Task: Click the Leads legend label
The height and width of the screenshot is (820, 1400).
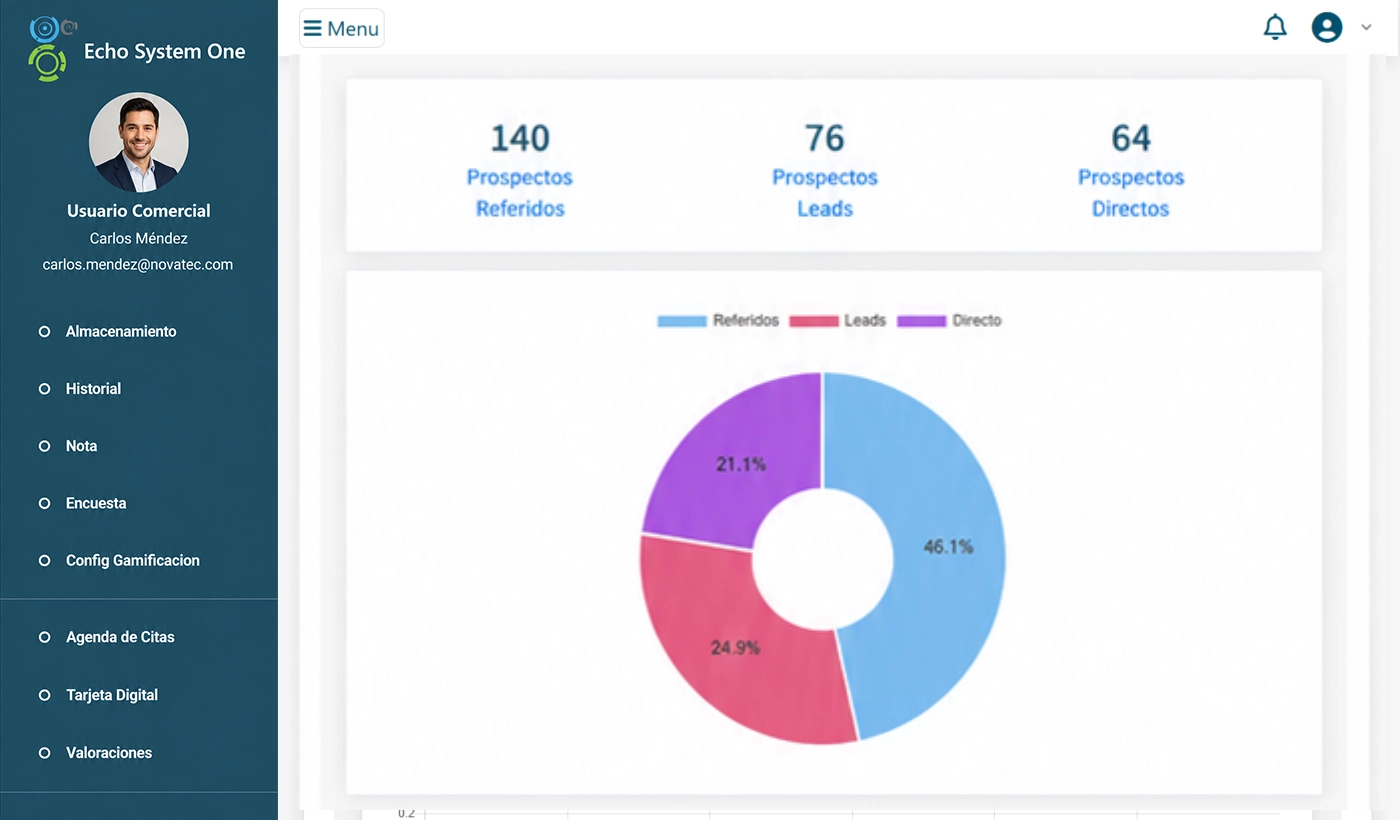Action: click(x=865, y=321)
